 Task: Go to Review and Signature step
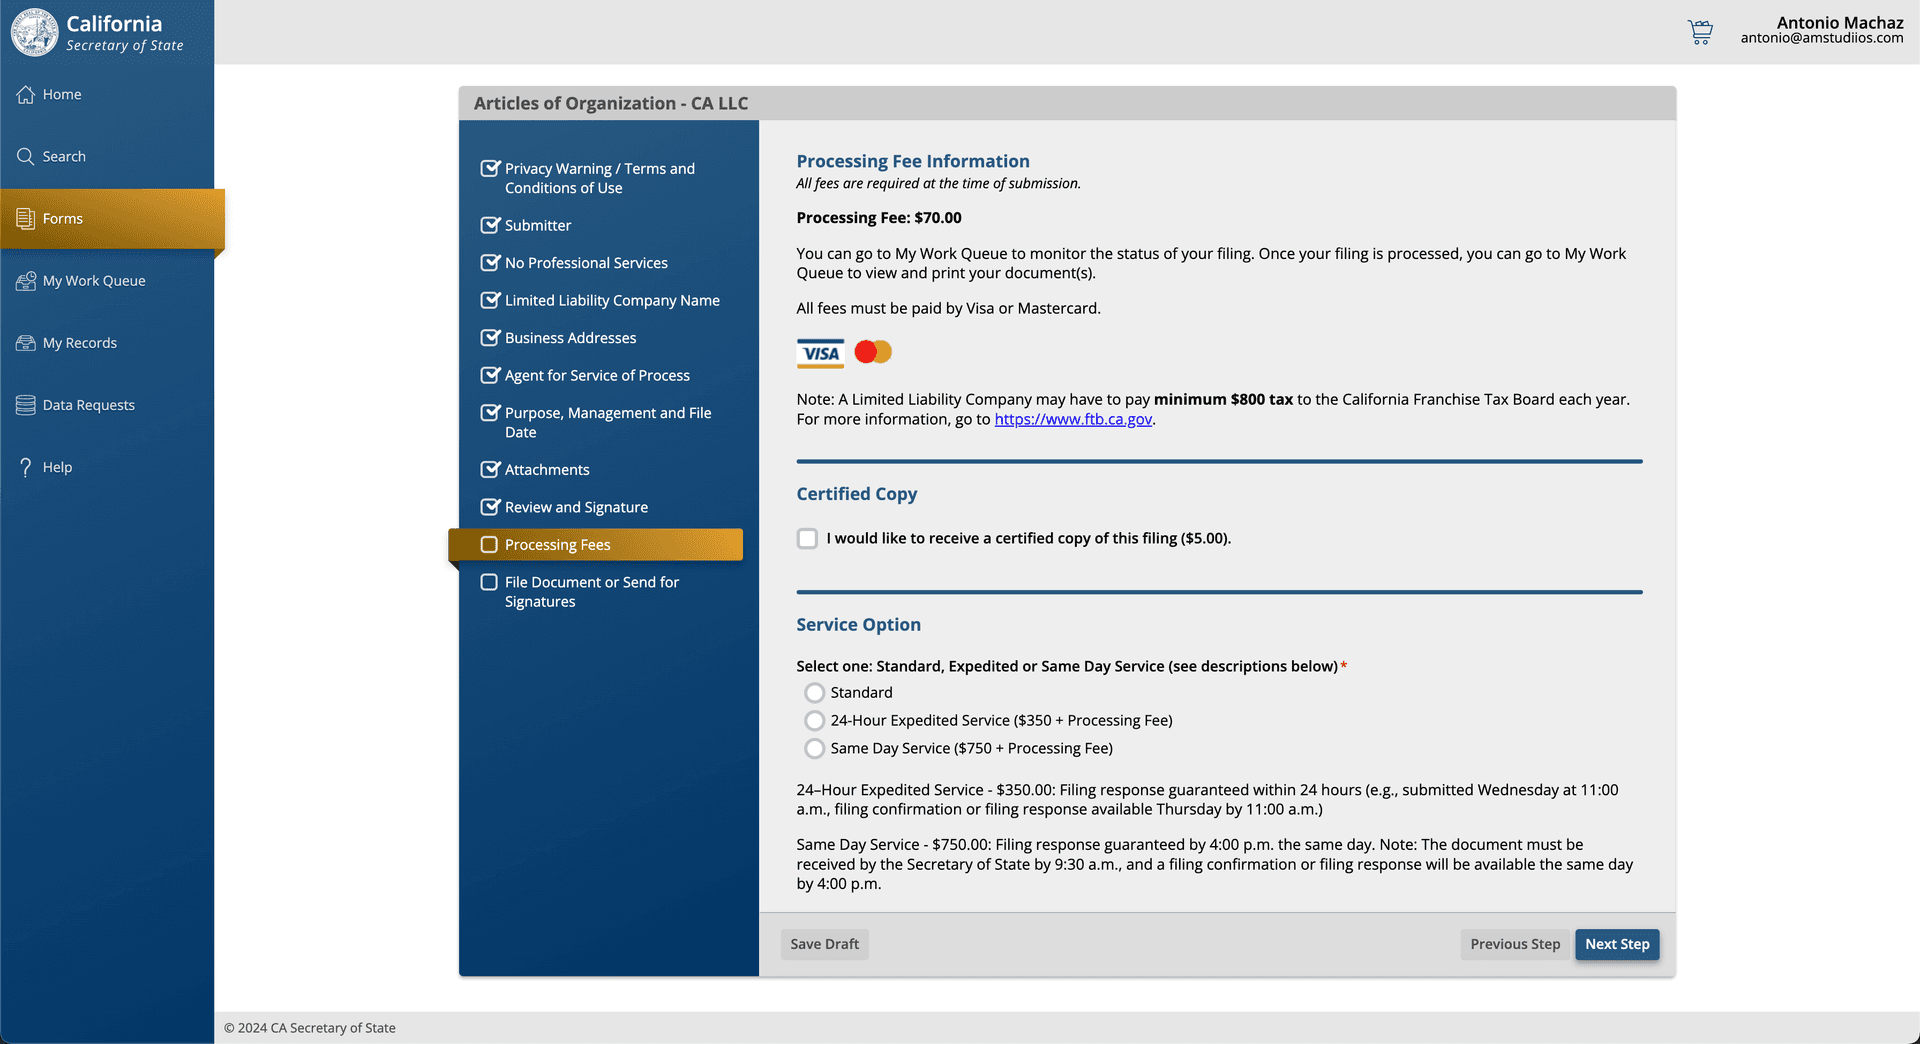pyautogui.click(x=575, y=507)
